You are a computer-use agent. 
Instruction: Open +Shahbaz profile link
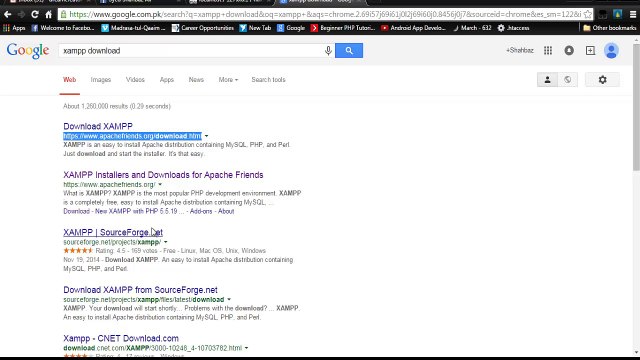pos(520,51)
